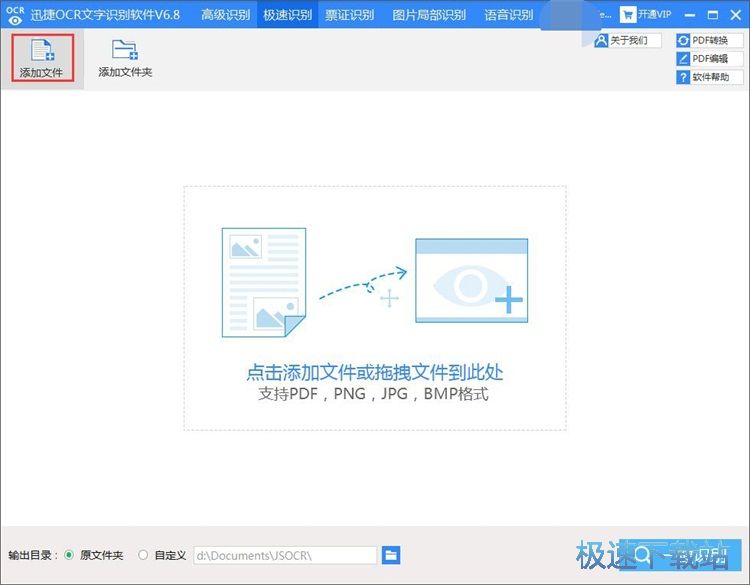Viewport: 750px width, 585px height.
Task: Select the 自定义 output radio button
Action: coord(143,555)
